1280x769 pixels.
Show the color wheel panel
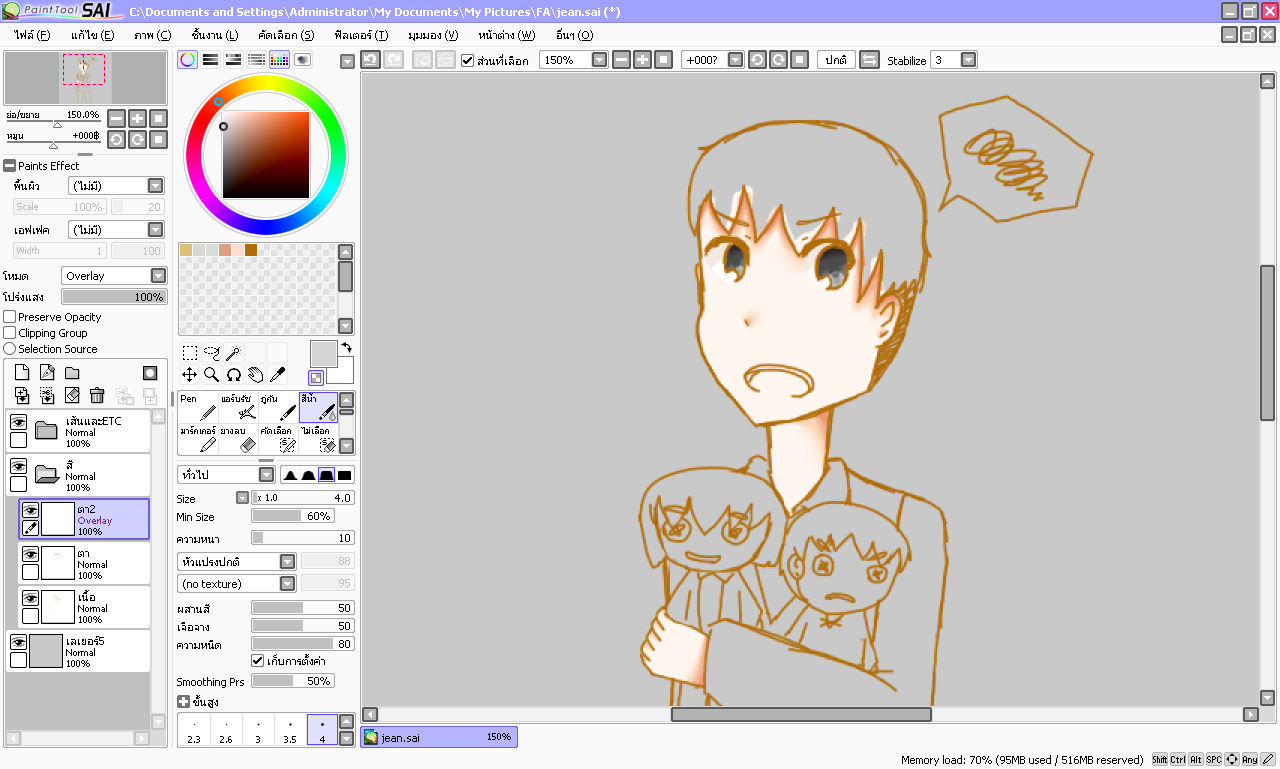point(187,60)
